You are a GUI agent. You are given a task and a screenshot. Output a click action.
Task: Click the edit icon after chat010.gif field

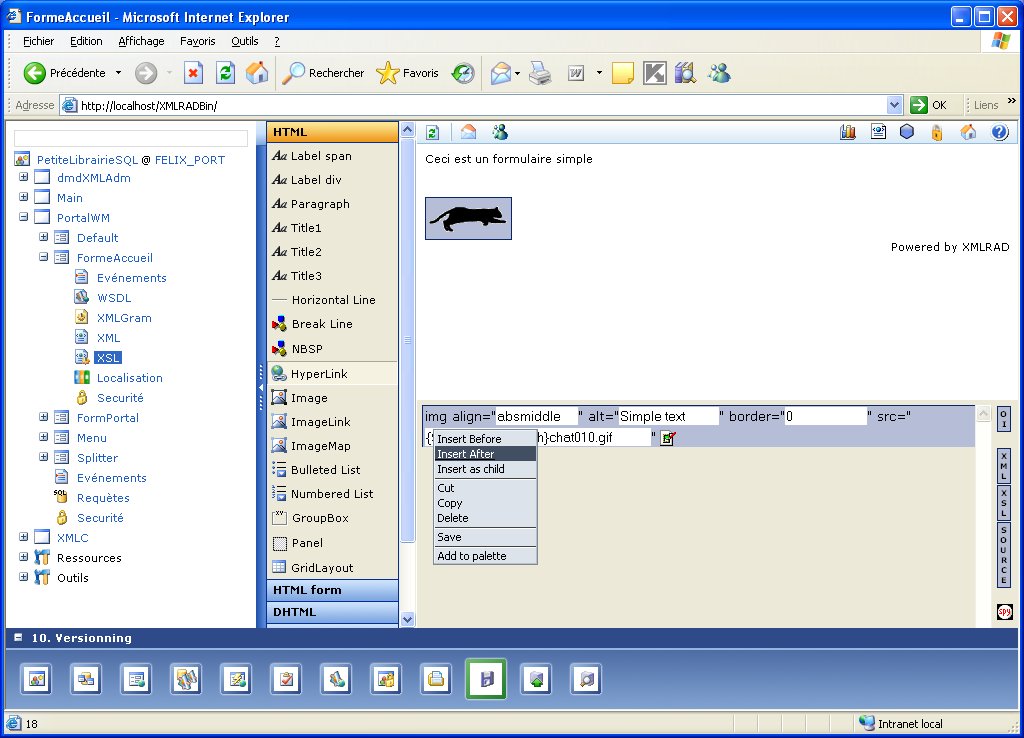668,438
